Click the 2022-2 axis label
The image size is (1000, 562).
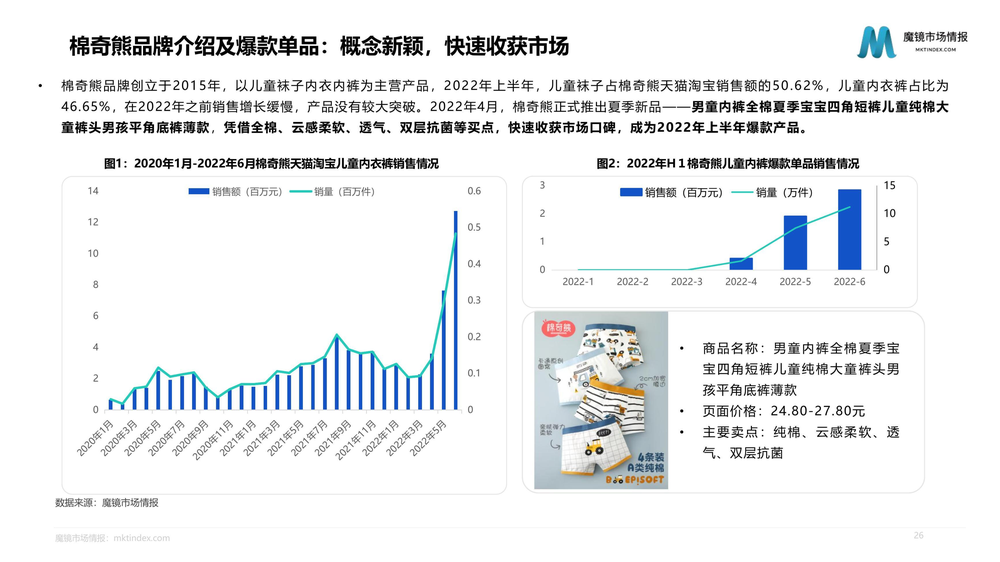point(632,281)
